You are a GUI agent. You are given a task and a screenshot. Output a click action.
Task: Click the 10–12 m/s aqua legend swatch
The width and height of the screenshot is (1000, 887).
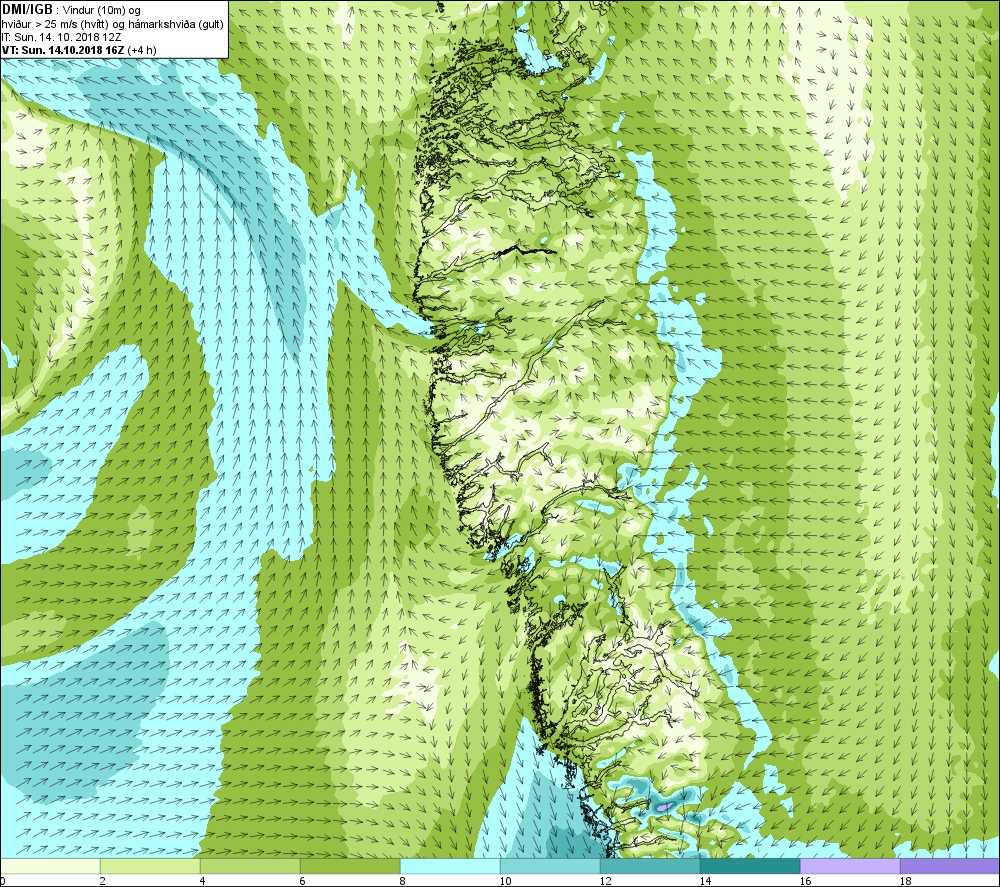coord(550,866)
